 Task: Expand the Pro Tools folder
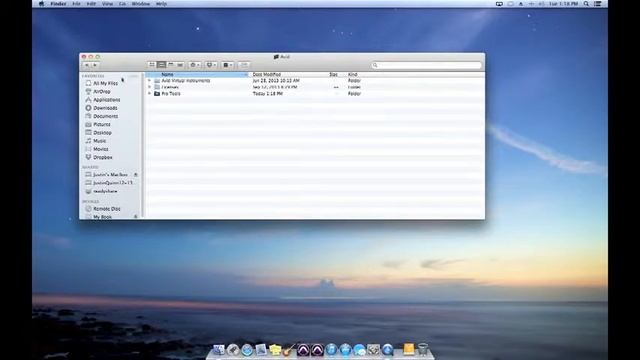tap(149, 93)
